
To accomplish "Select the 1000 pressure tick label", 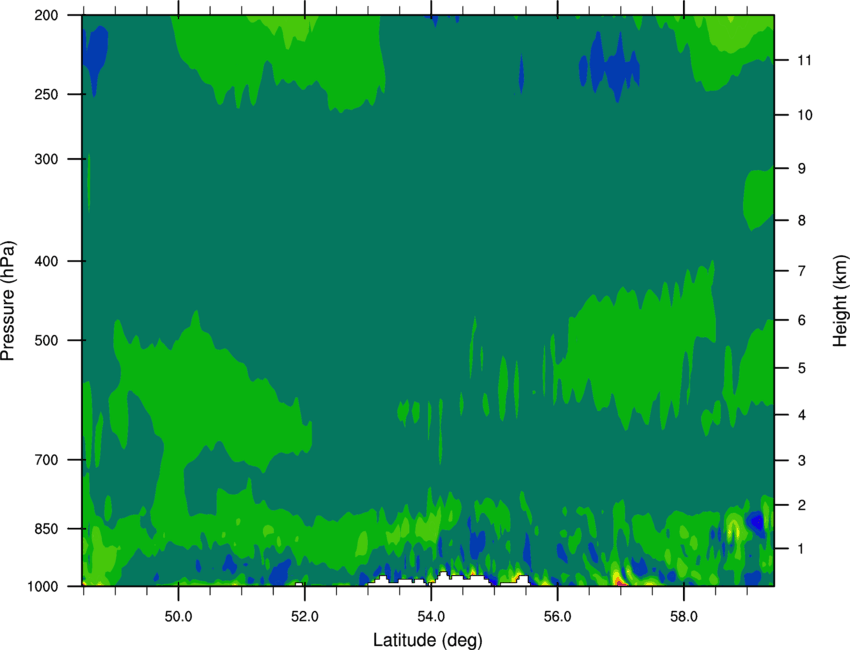I will [43, 587].
